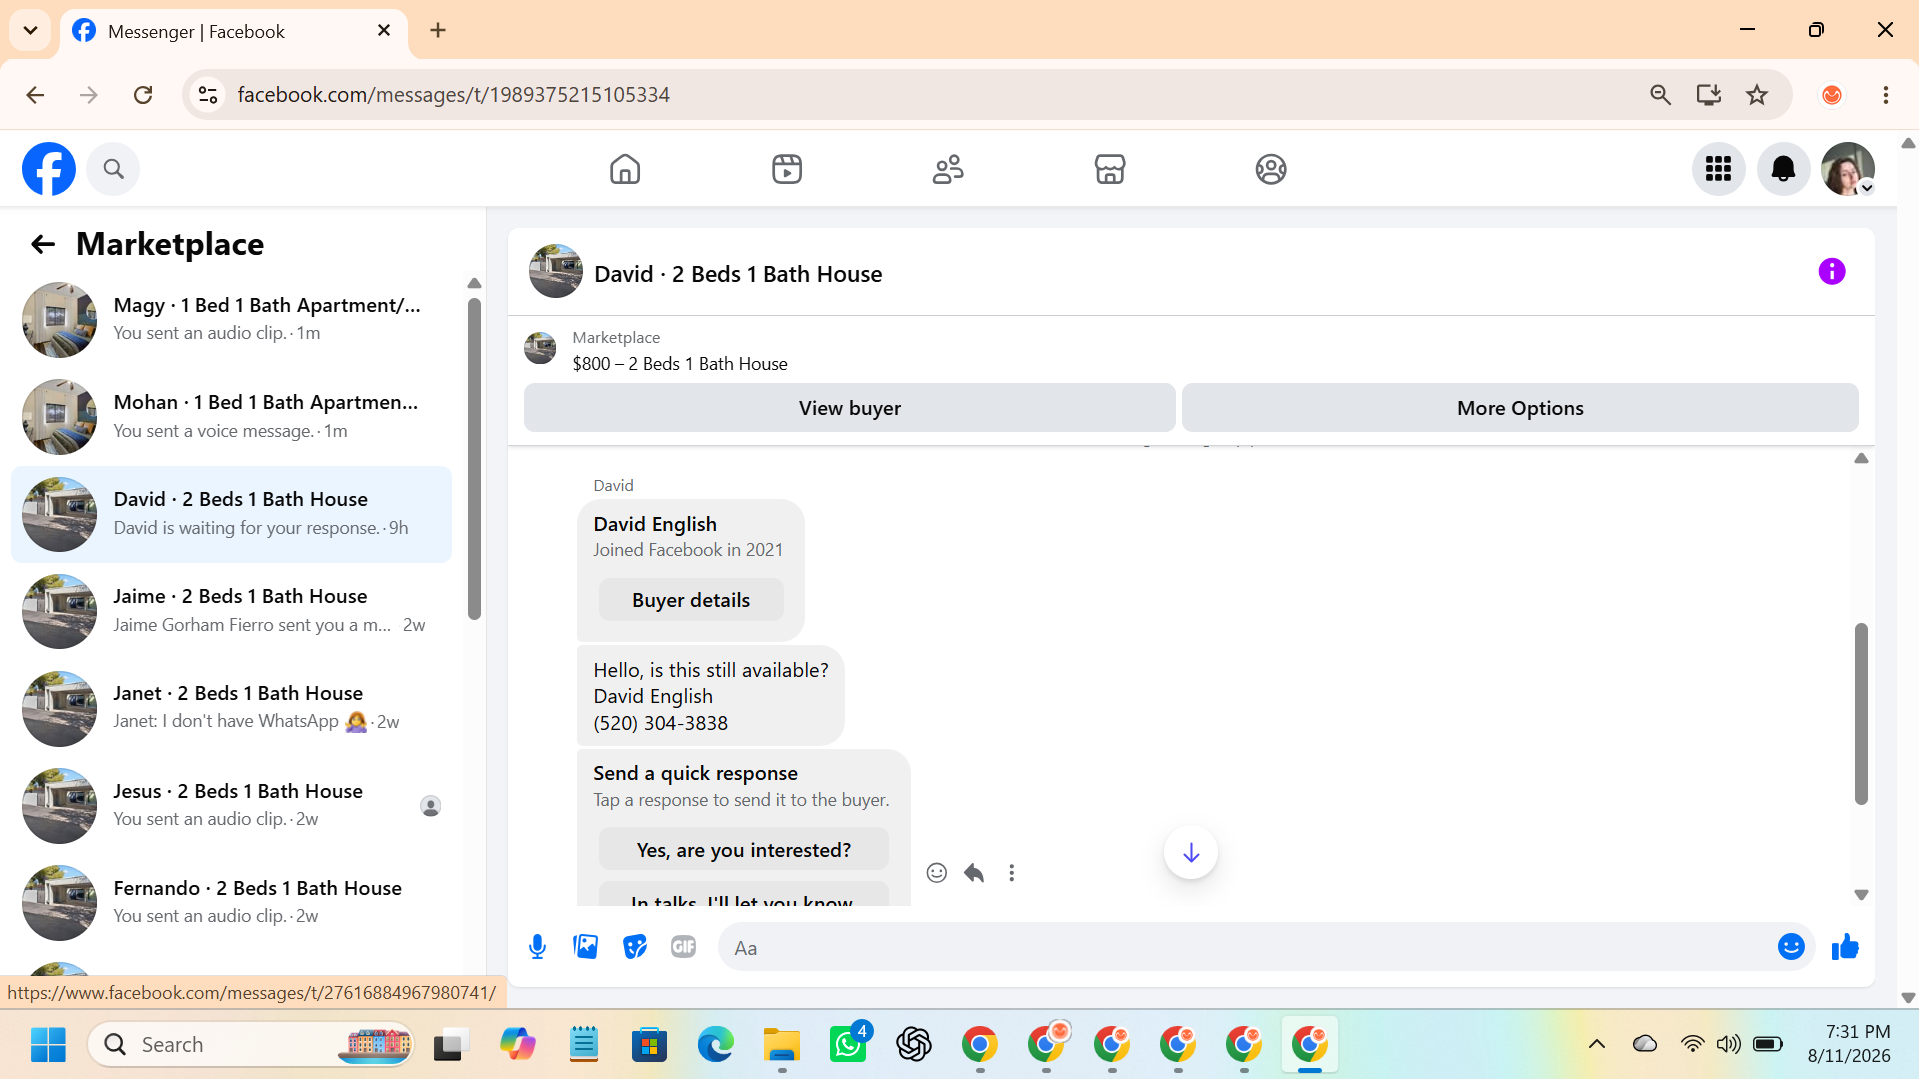Open David's profile picture in header
The height and width of the screenshot is (1079, 1919).
(555, 272)
